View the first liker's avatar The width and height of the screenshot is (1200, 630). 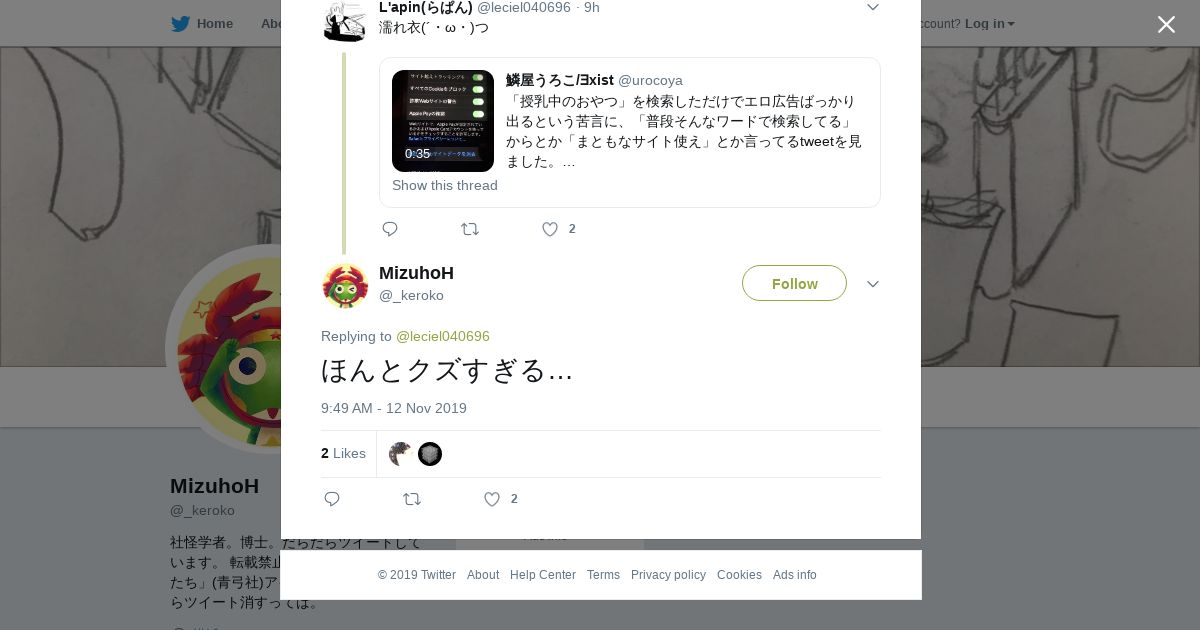[400, 454]
